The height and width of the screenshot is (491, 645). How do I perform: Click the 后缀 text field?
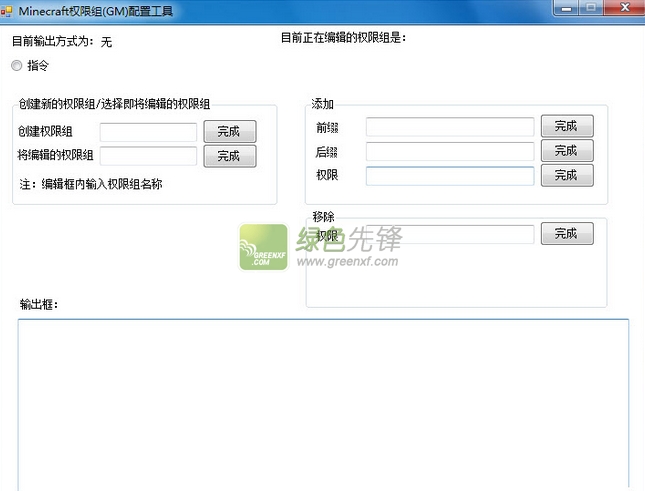[450, 151]
